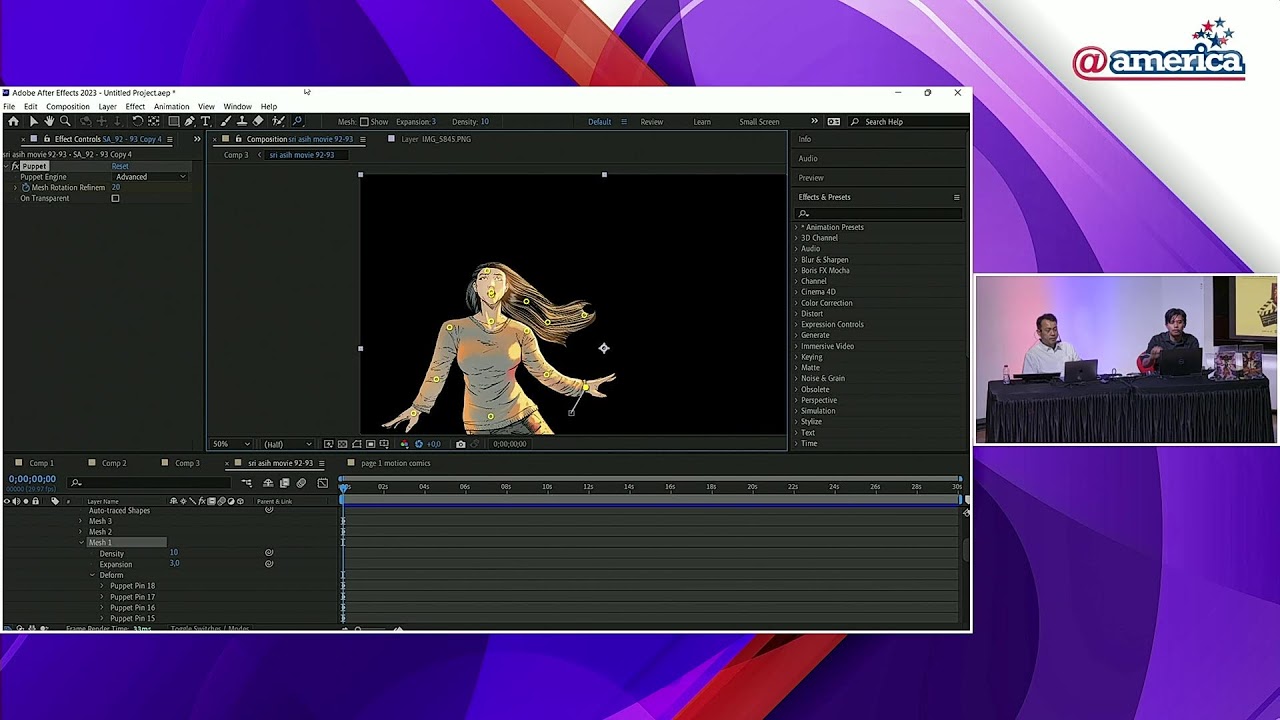Open composition mini-flowchart icon in timeline

point(247,483)
